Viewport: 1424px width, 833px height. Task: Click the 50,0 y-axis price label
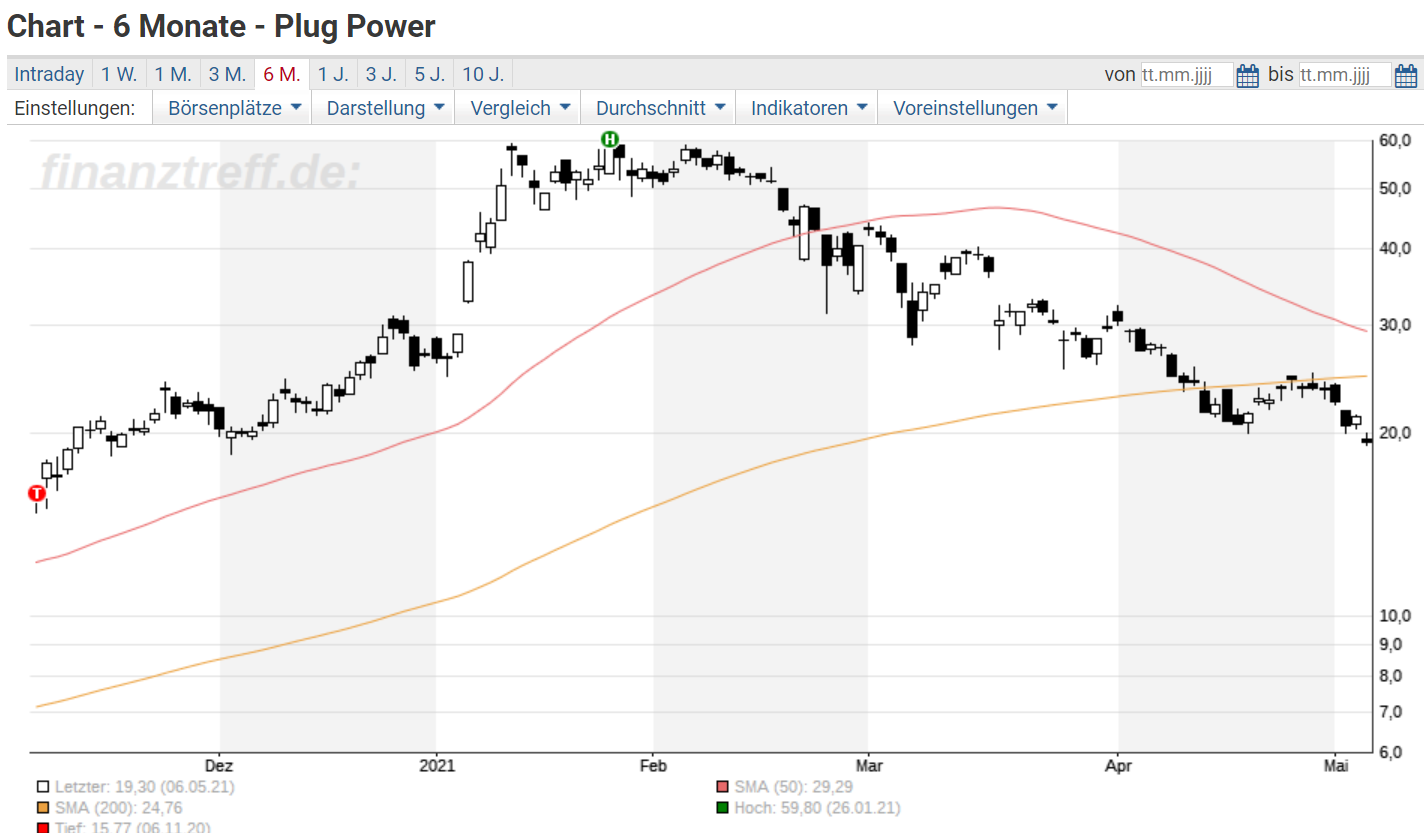coord(1394,188)
